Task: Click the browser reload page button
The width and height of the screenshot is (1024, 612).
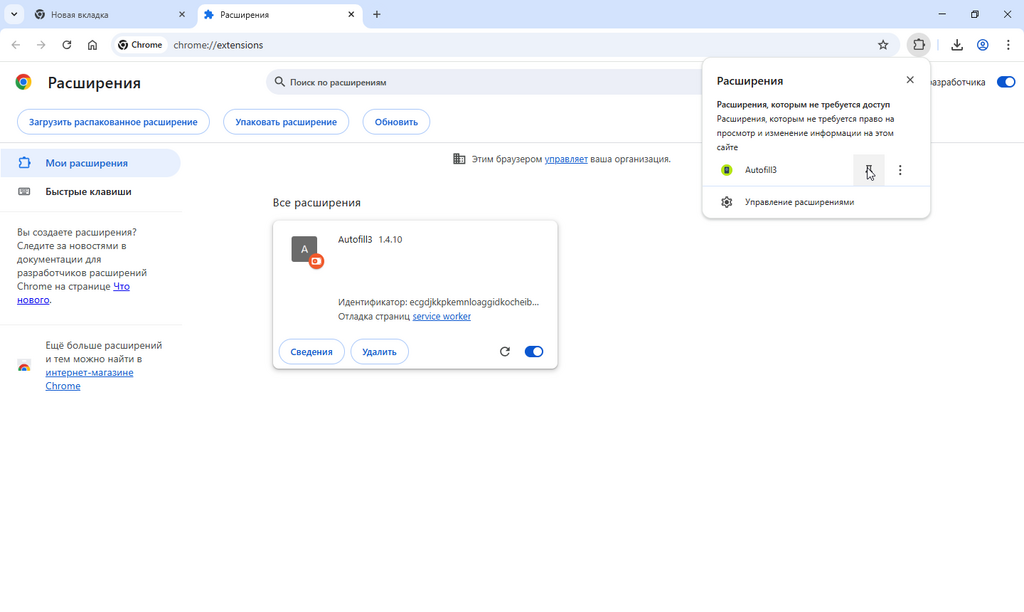Action: pos(67,45)
